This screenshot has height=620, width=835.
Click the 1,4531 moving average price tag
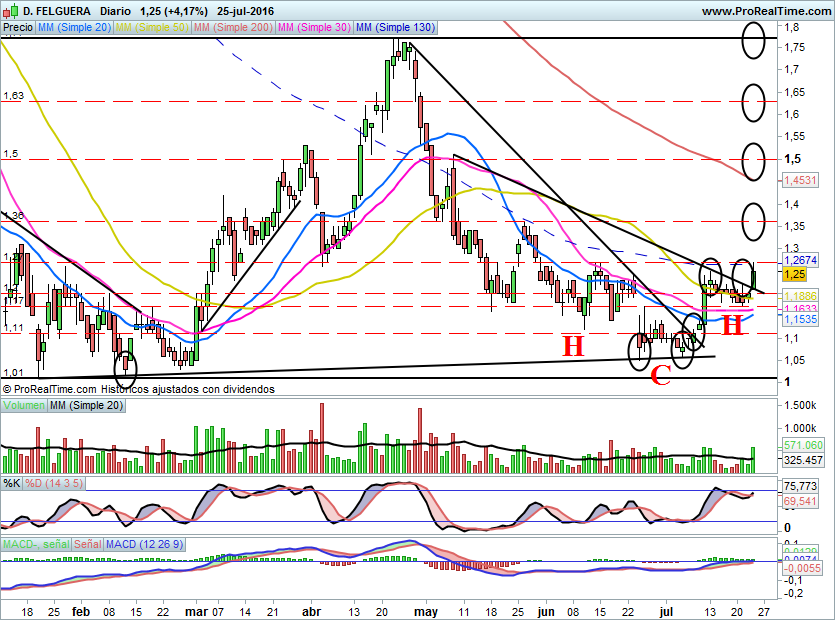tap(800, 180)
